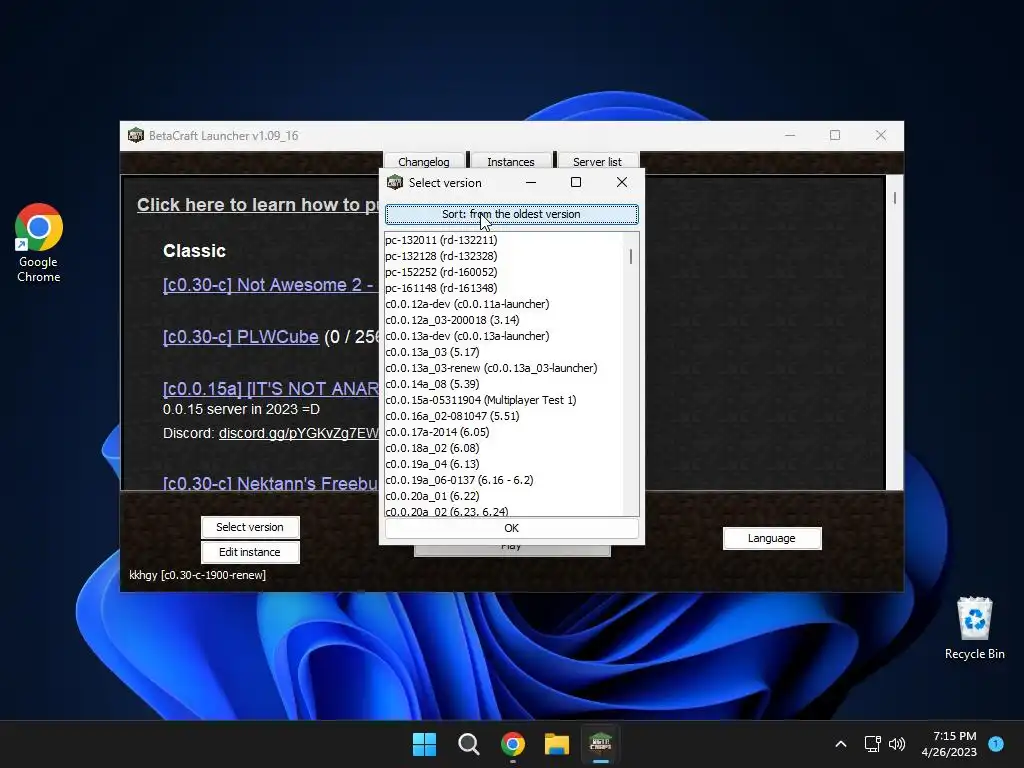This screenshot has width=1024, height=768.
Task: Select version c0.0.13a_03 (5.17)
Action: pos(504,352)
